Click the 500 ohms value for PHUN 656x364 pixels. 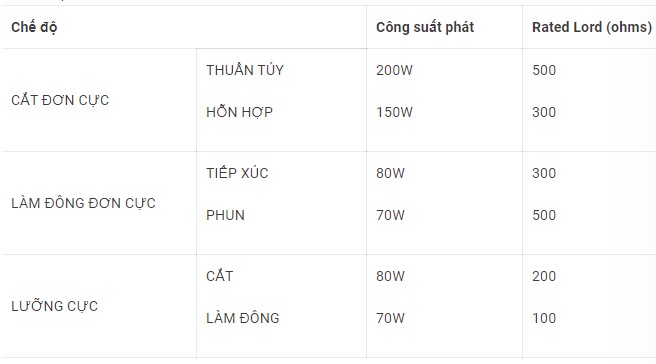coord(544,215)
